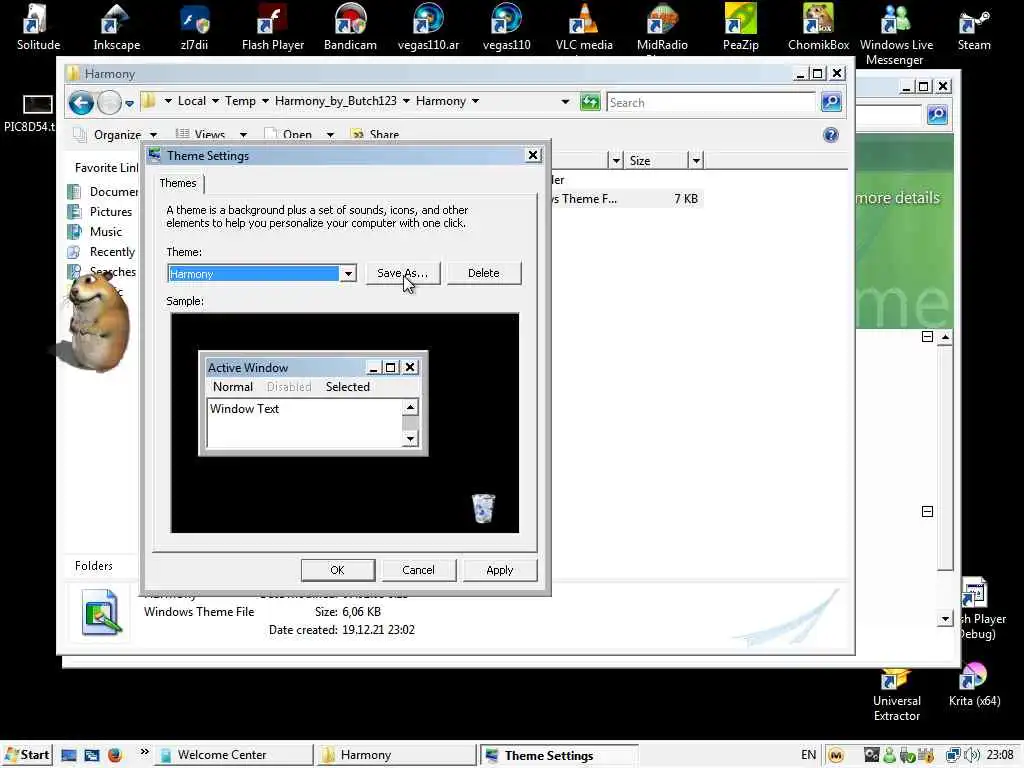Launch VLC media player shortcut
The image size is (1024, 768).
tap(584, 27)
